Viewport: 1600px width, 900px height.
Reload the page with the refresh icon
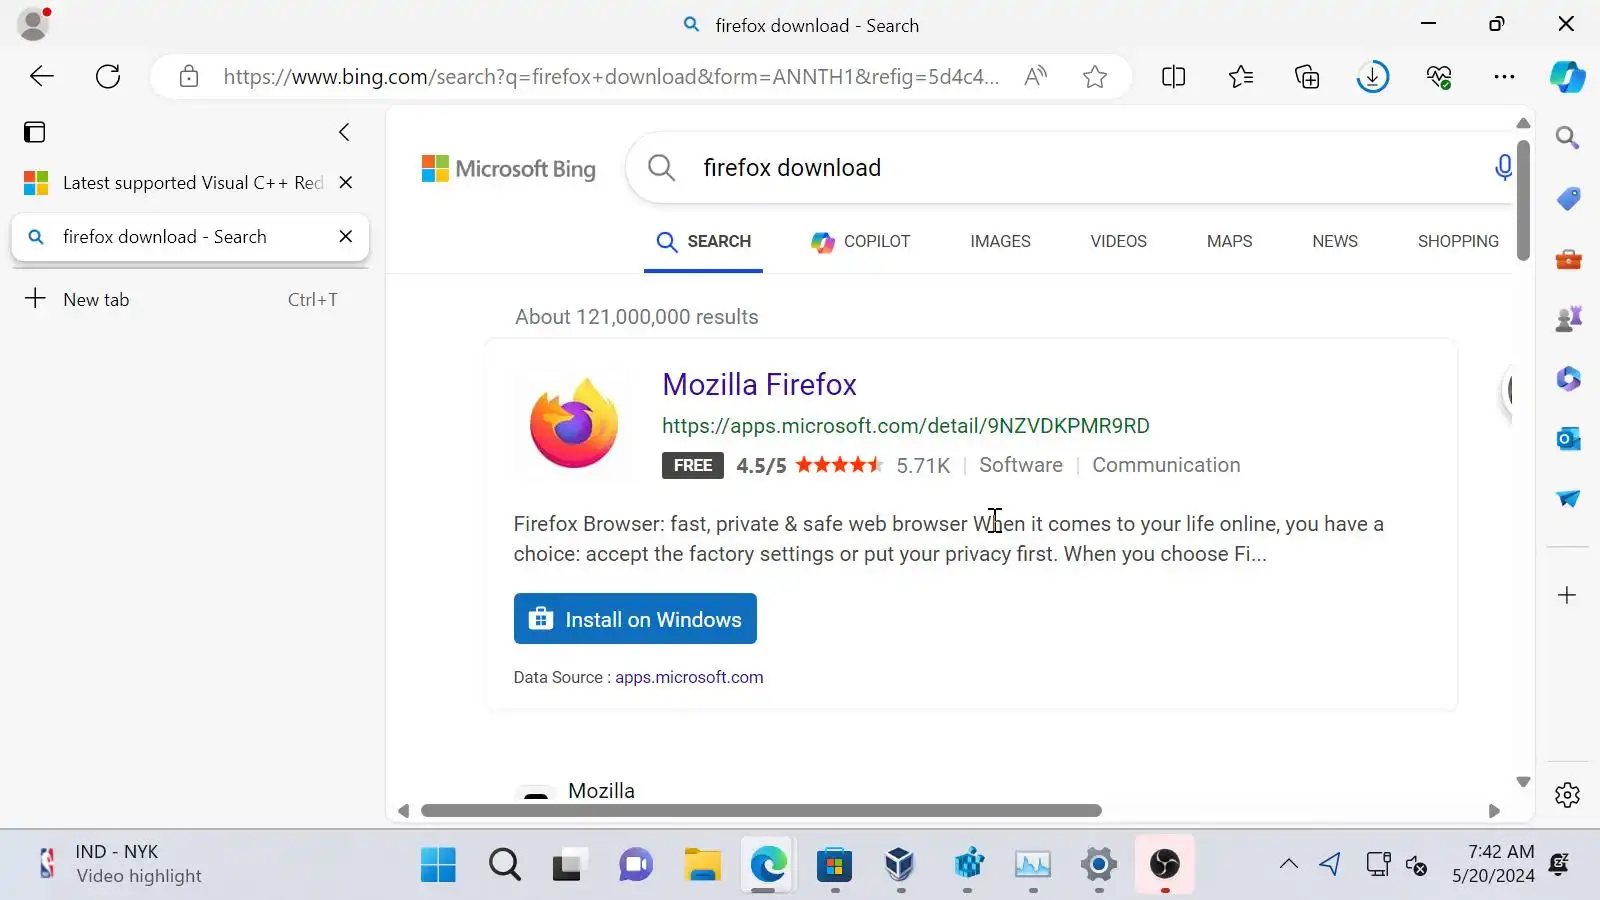coord(108,77)
